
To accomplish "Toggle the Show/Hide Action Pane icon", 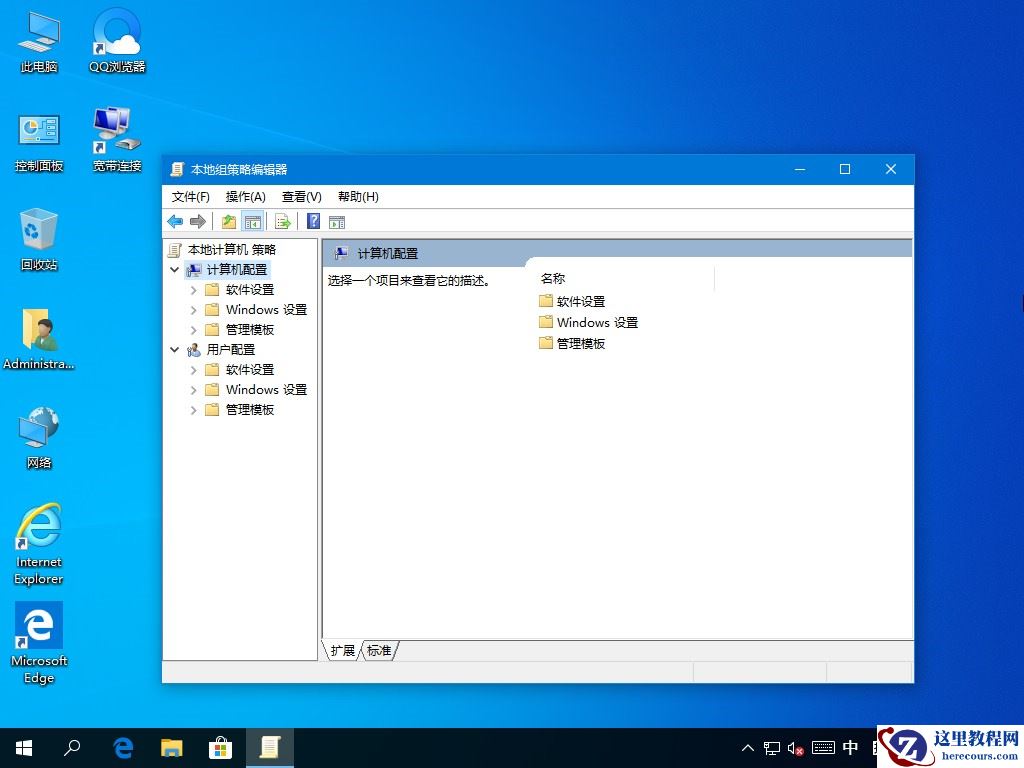I will (x=337, y=221).
